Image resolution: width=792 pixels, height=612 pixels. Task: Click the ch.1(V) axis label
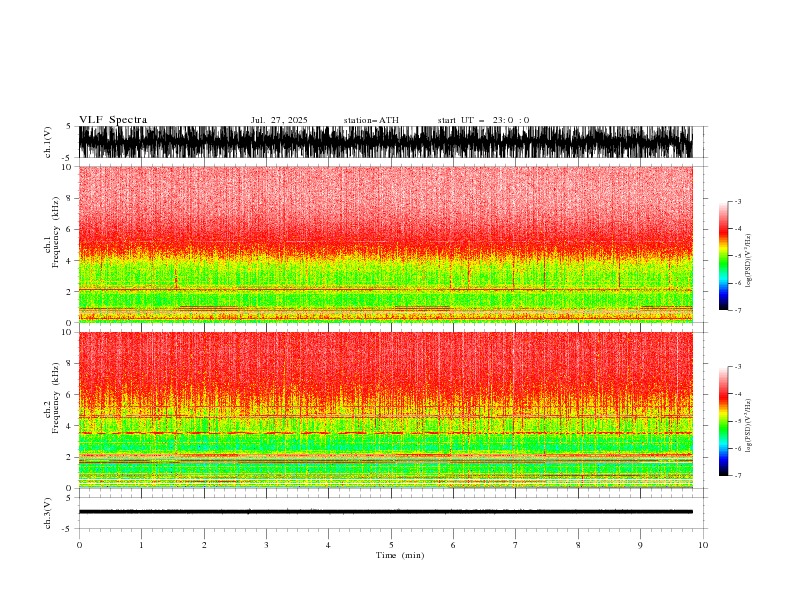(x=48, y=142)
